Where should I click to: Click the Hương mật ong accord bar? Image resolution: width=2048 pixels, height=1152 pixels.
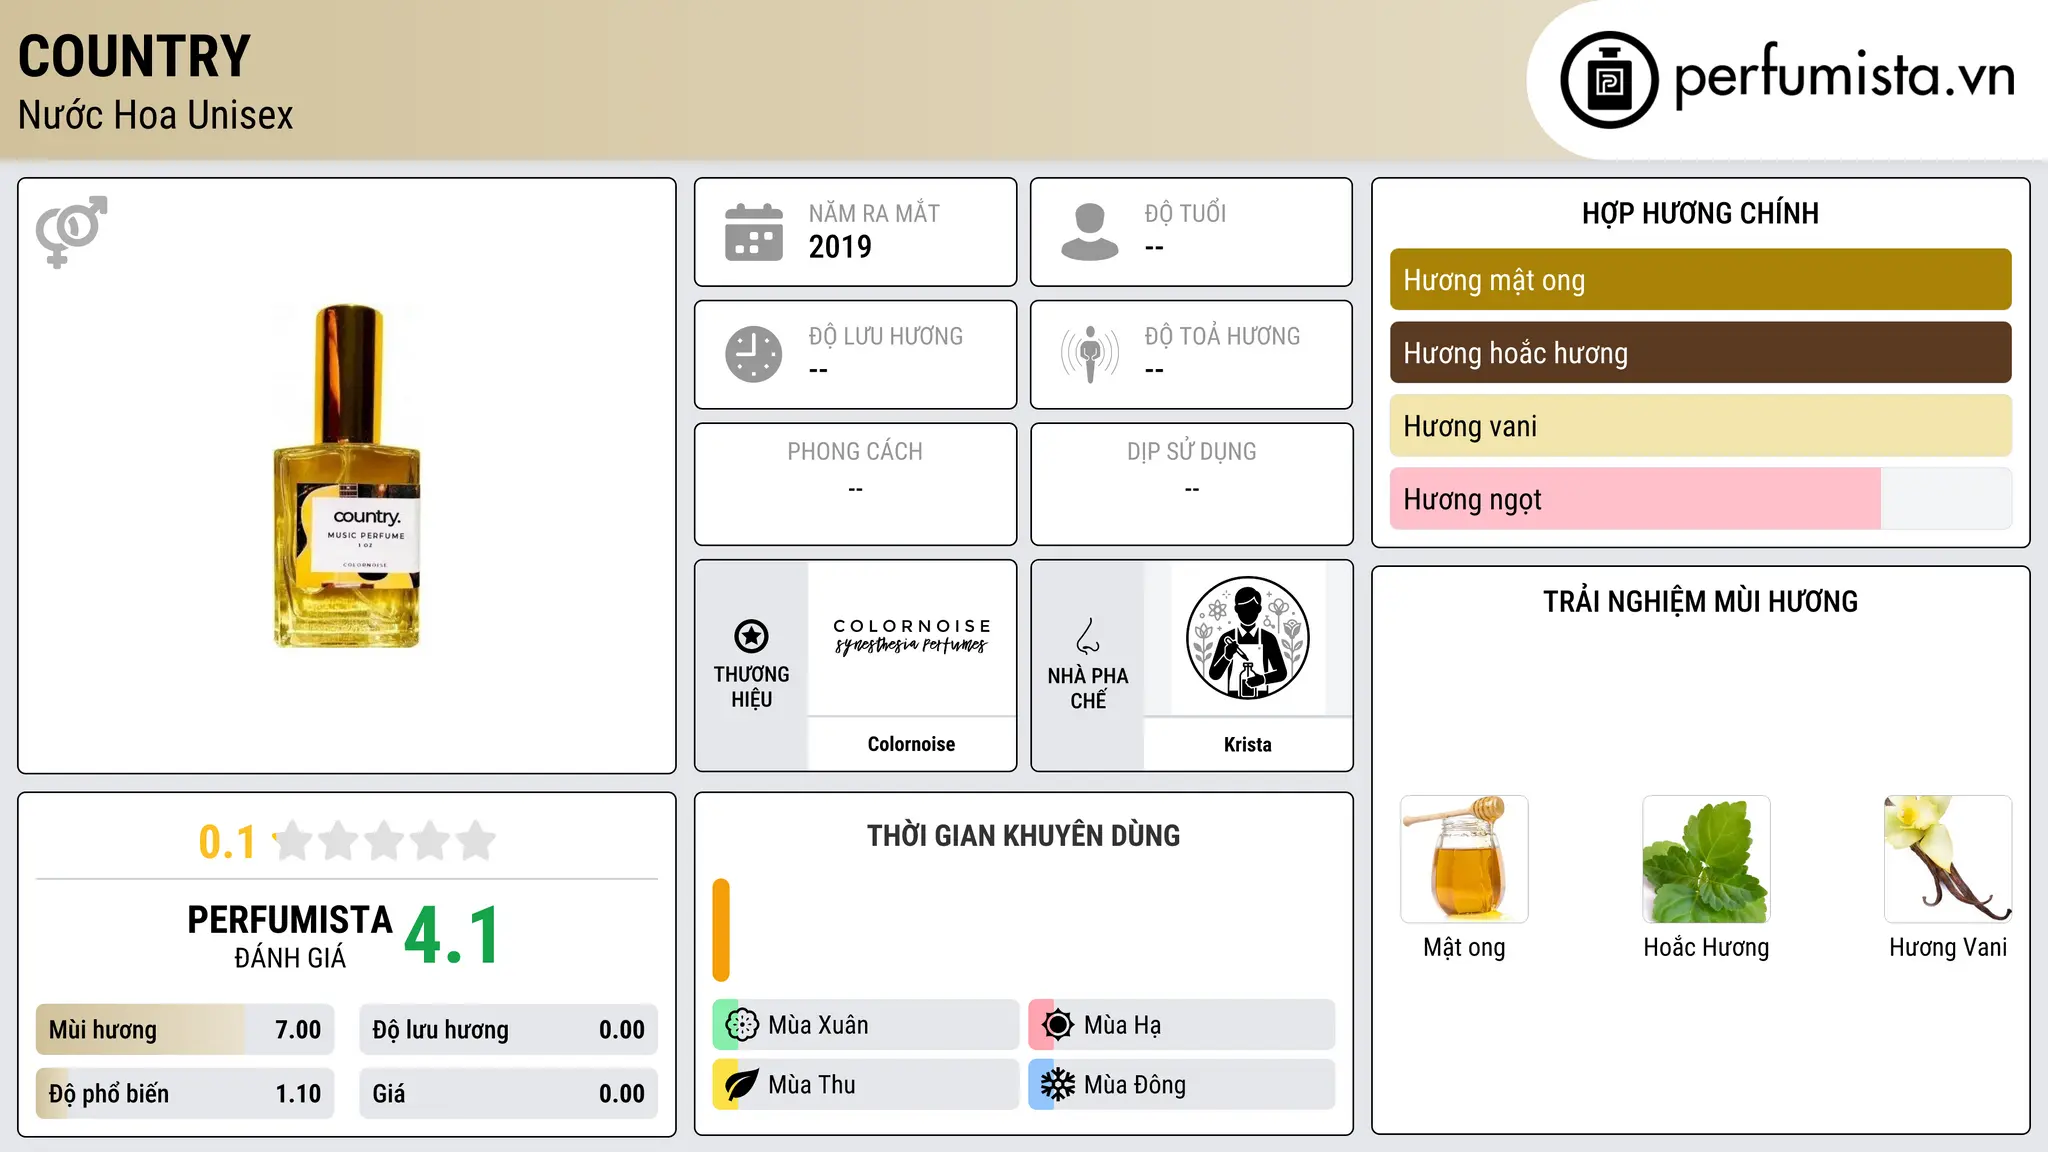click(x=1700, y=280)
